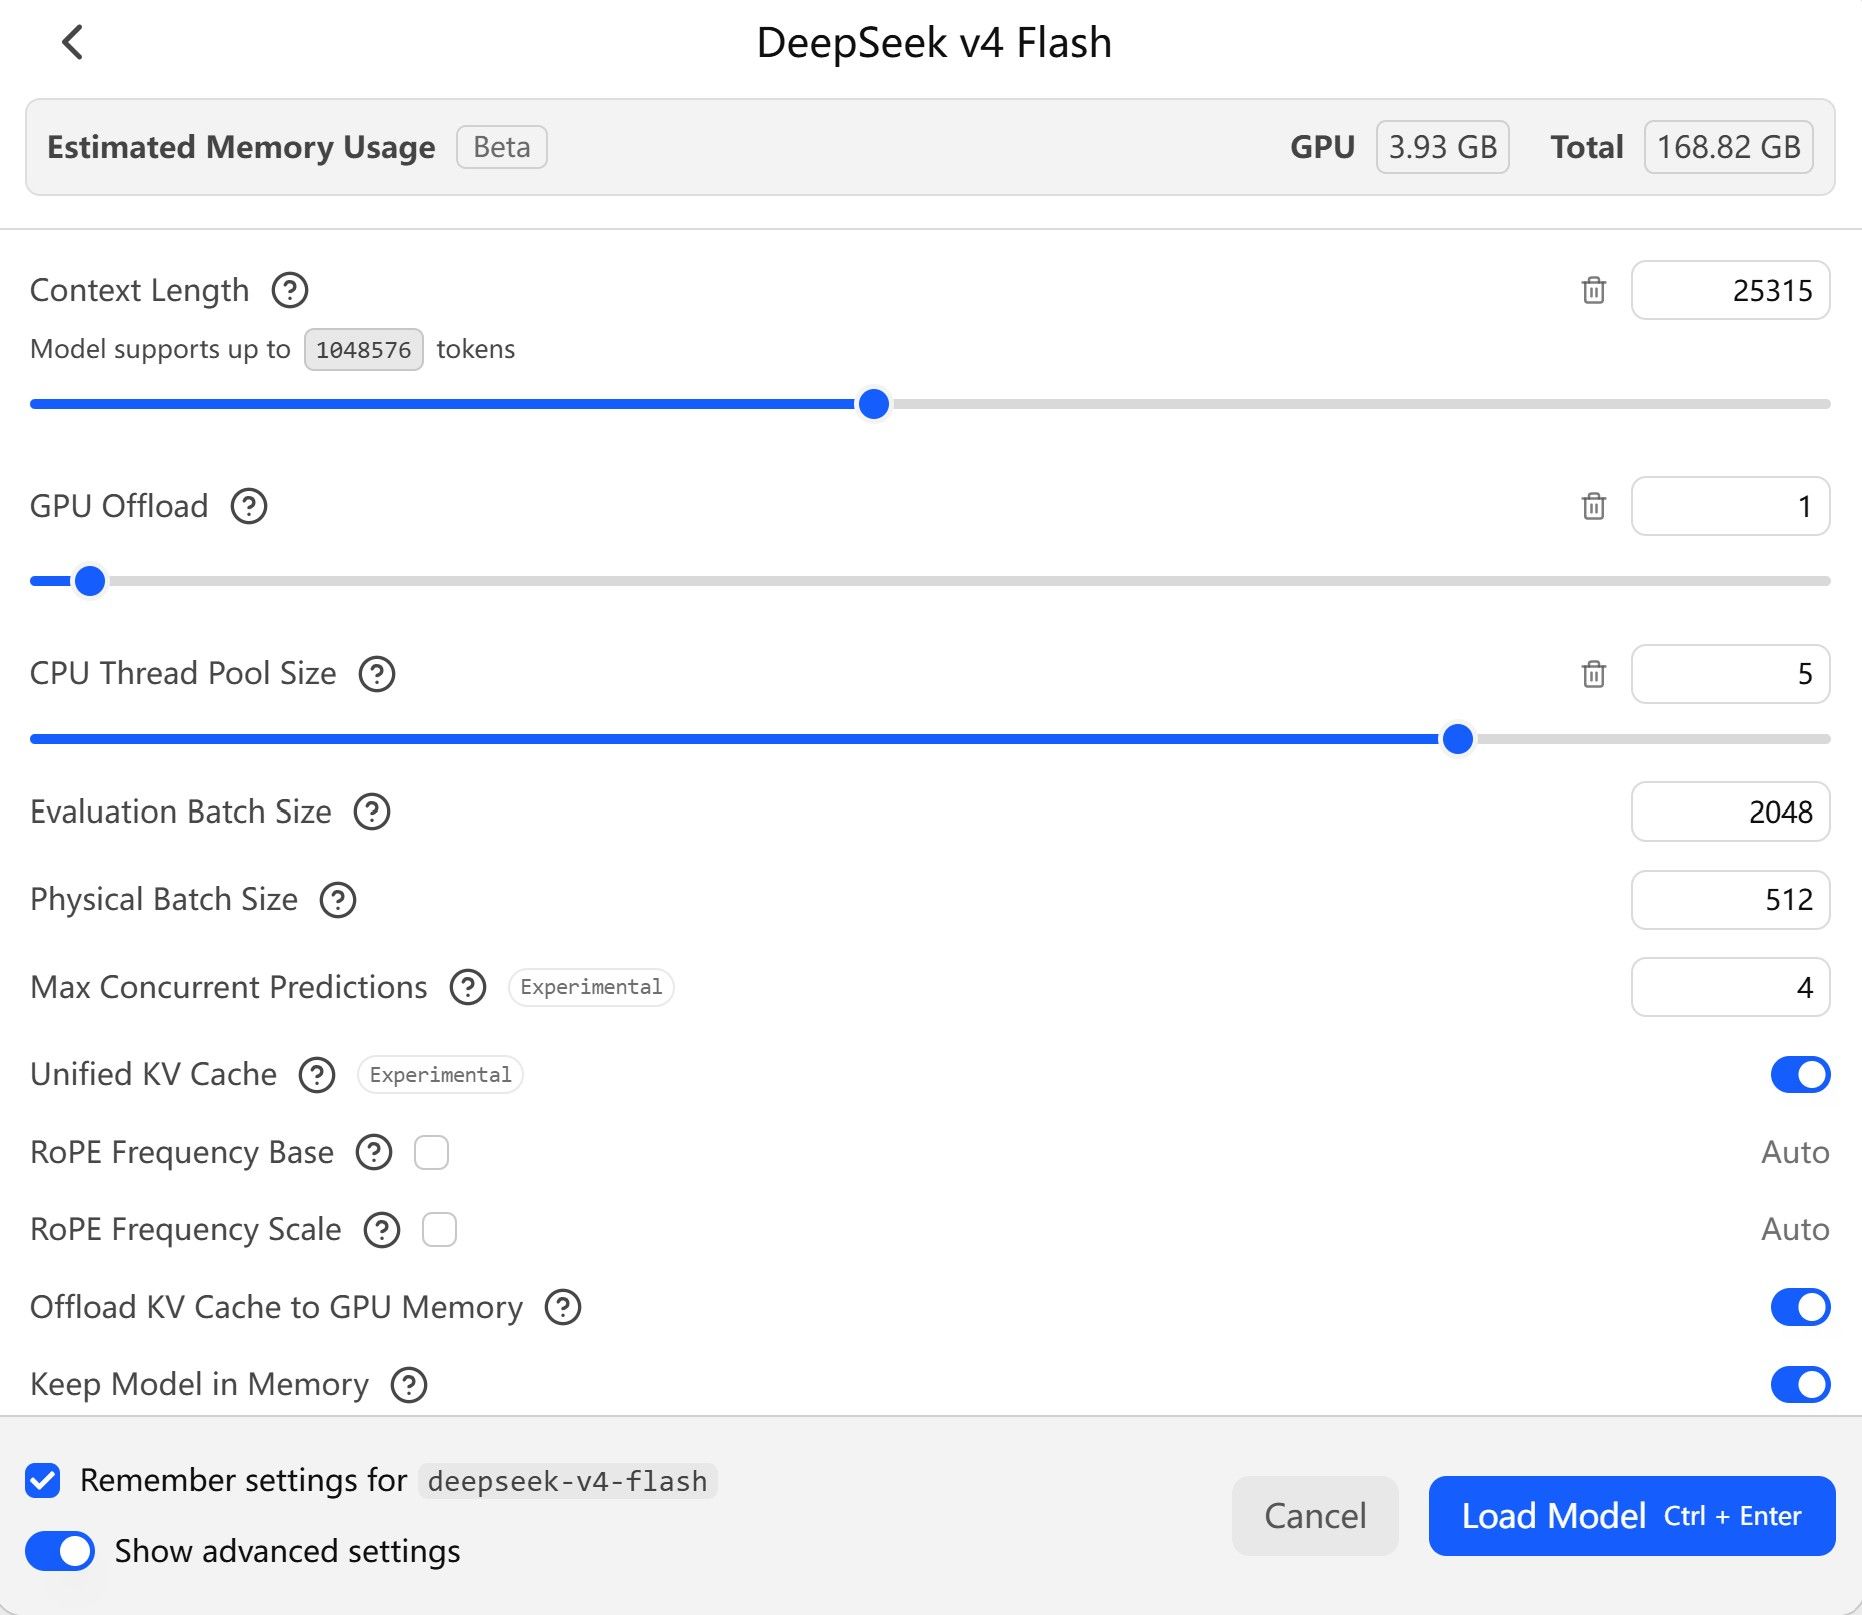Click the CPU Thread Pool Size slider handle
Image resolution: width=1862 pixels, height=1615 pixels.
[1458, 739]
